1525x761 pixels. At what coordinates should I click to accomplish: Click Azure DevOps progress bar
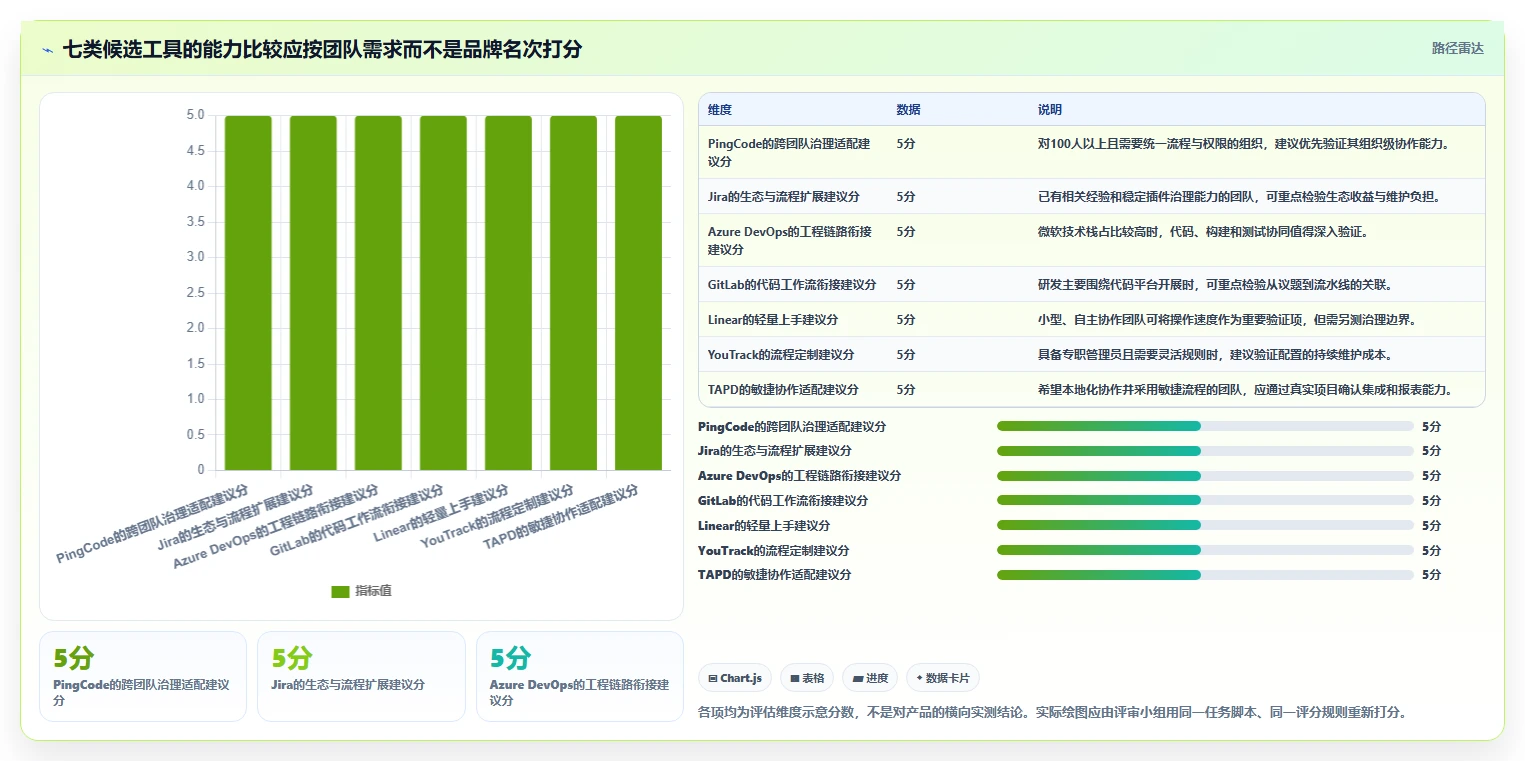coord(1205,476)
